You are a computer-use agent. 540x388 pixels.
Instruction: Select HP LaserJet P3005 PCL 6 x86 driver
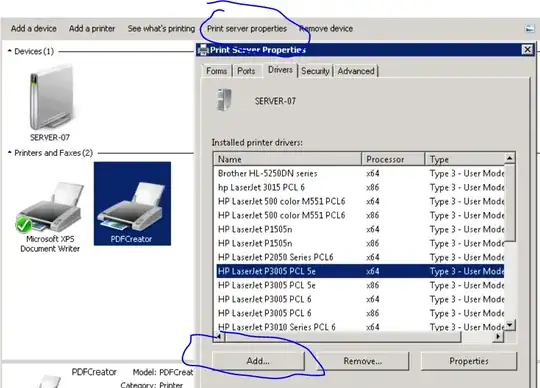coord(360,313)
